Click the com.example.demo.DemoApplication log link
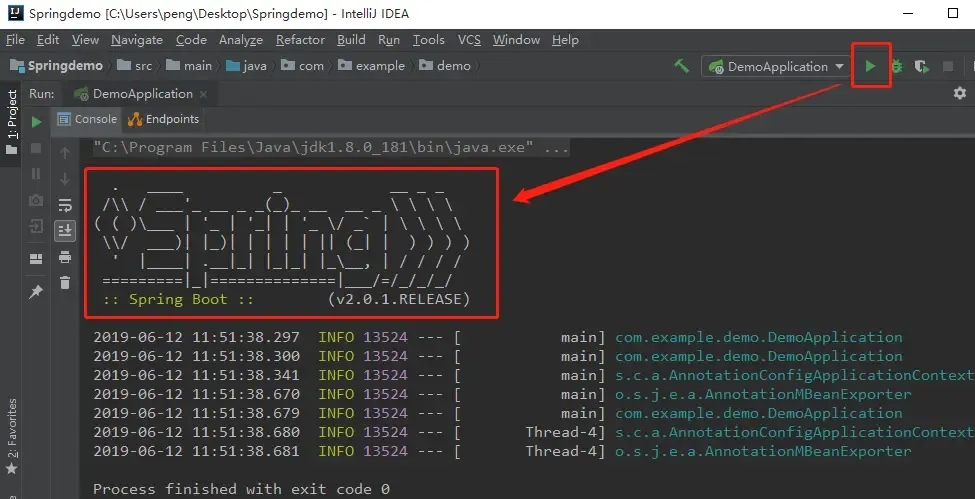Screen dimensions: 975x499 758,337
